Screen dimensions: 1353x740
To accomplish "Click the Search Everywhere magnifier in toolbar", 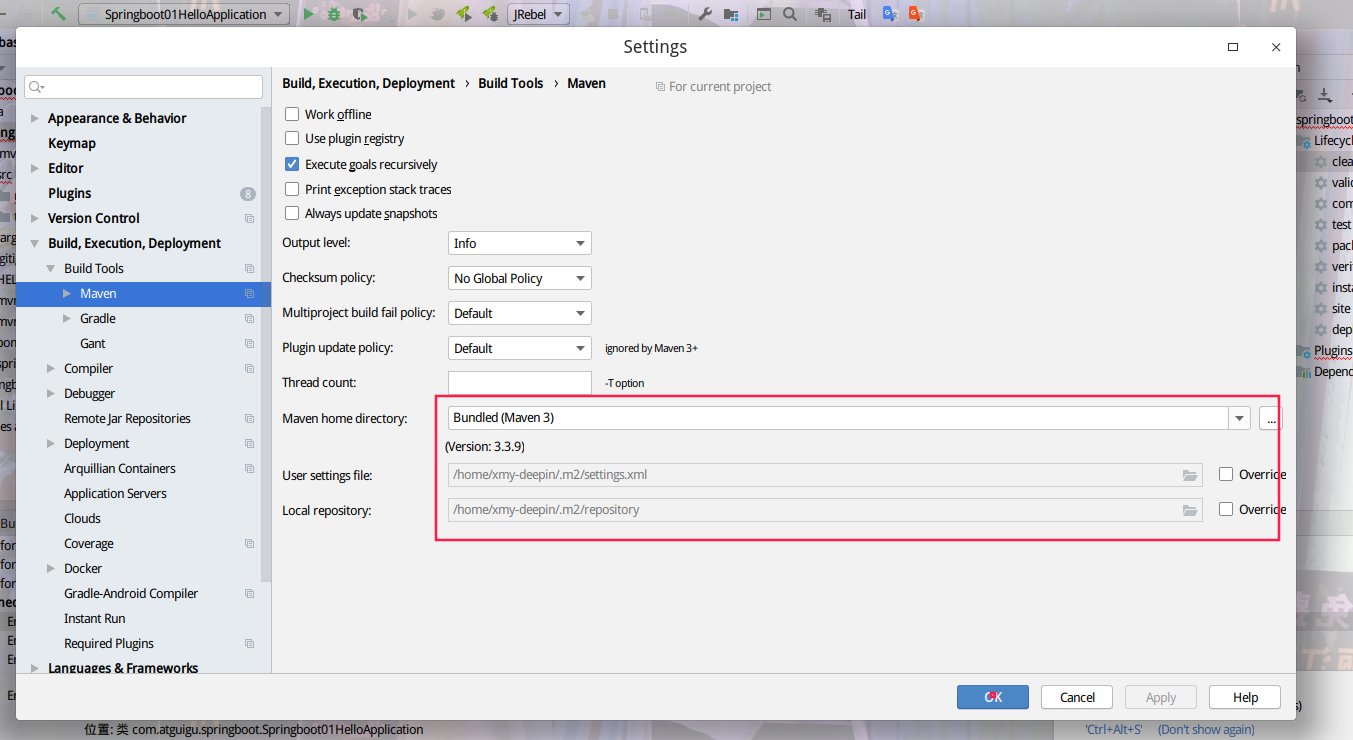I will (x=790, y=14).
